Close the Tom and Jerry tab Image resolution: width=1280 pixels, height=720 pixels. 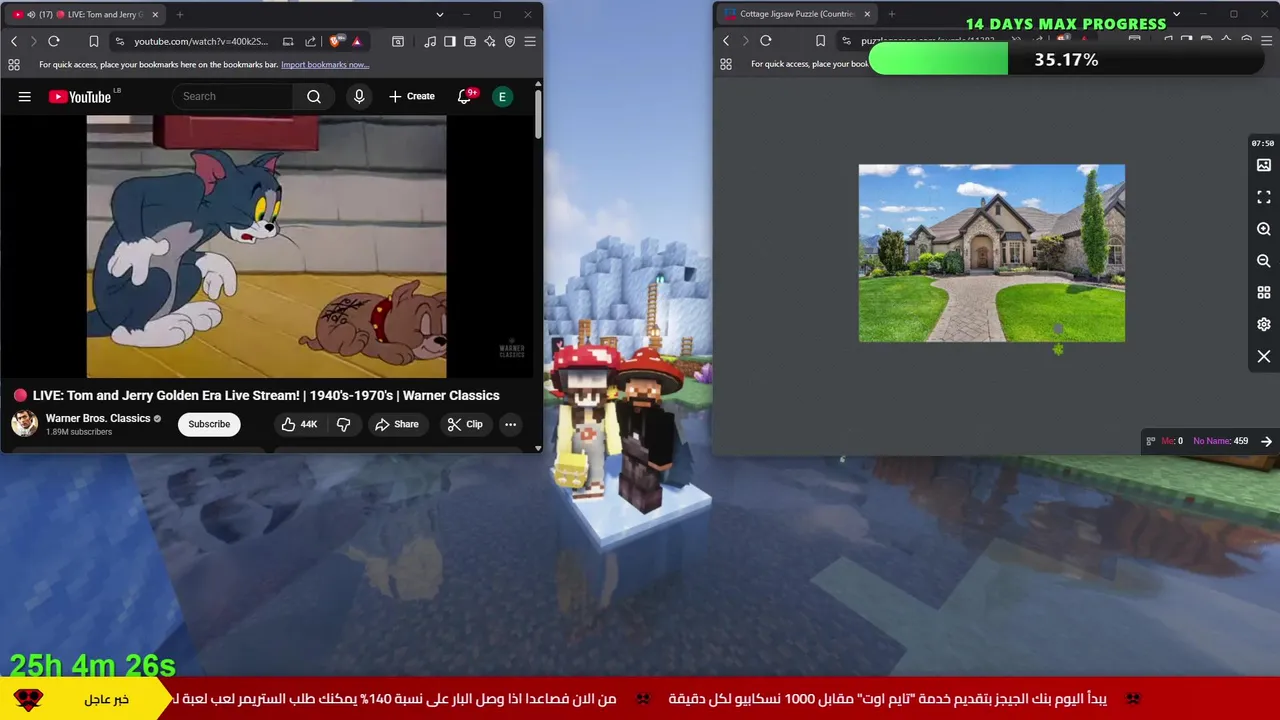tap(155, 14)
